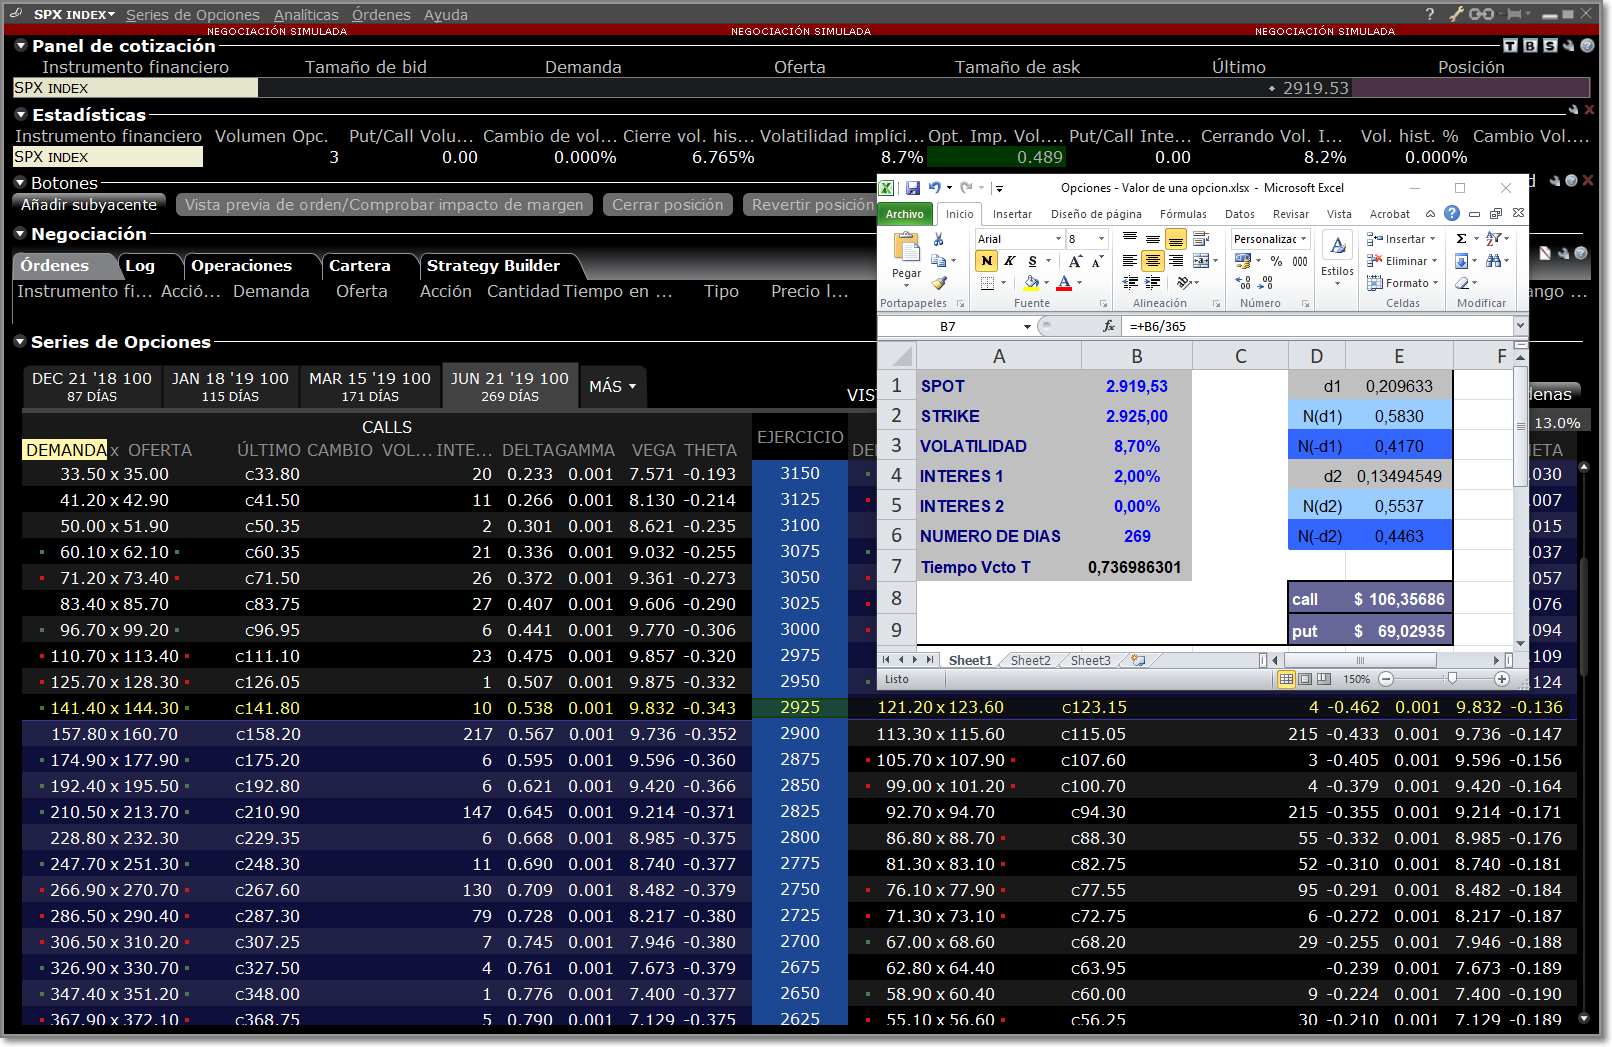This screenshot has height=1047, width=1612.
Task: Toggle center horizontal alignment in Excel
Action: 1153,261
